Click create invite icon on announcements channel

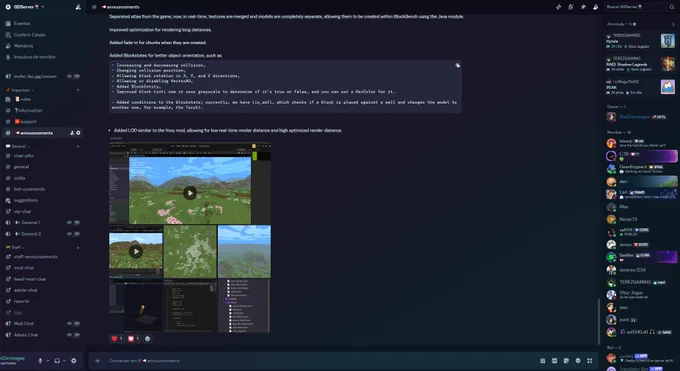(x=72, y=133)
